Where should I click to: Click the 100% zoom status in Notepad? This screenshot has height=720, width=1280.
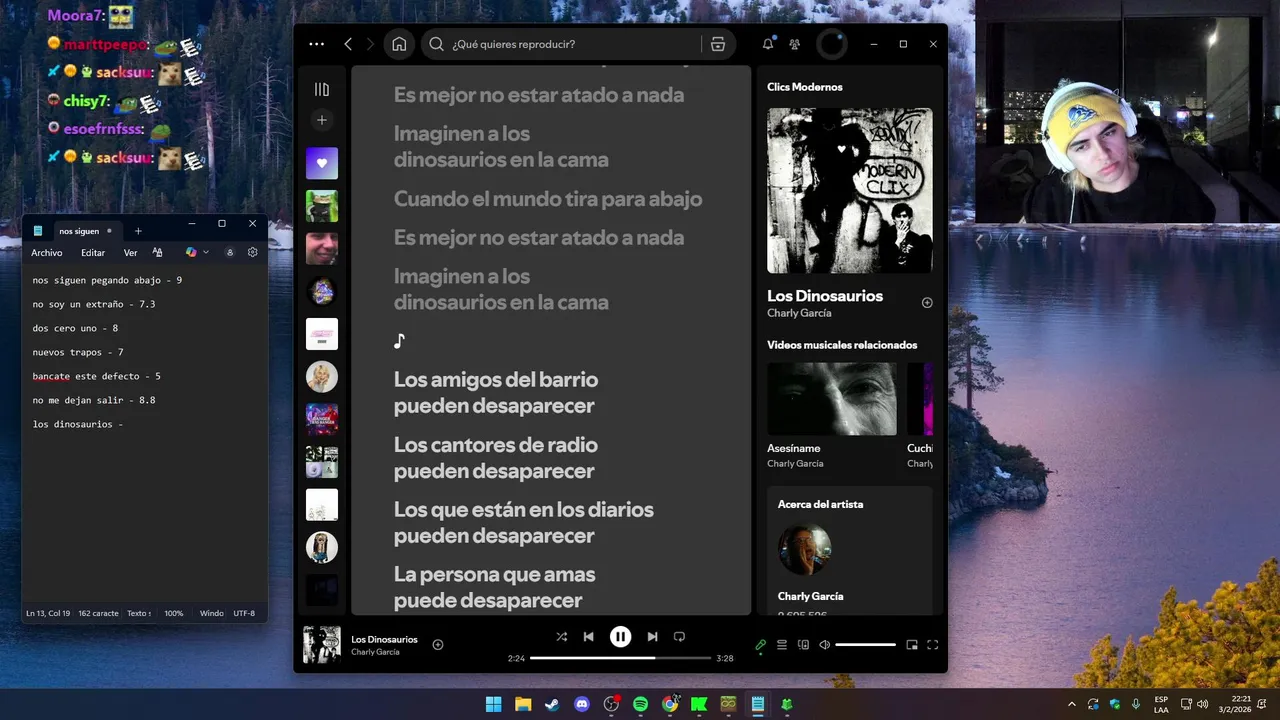tap(174, 613)
